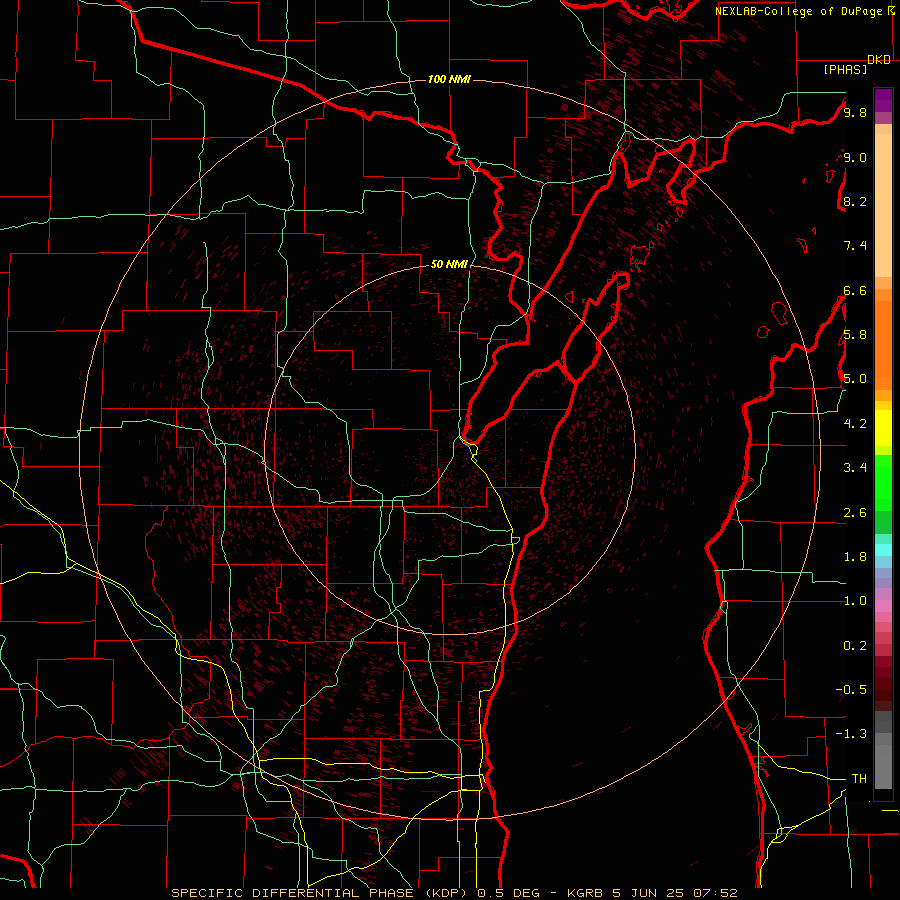Pick the gray band near TH on the scale
The width and height of the screenshot is (900, 900).
pyautogui.click(x=883, y=766)
